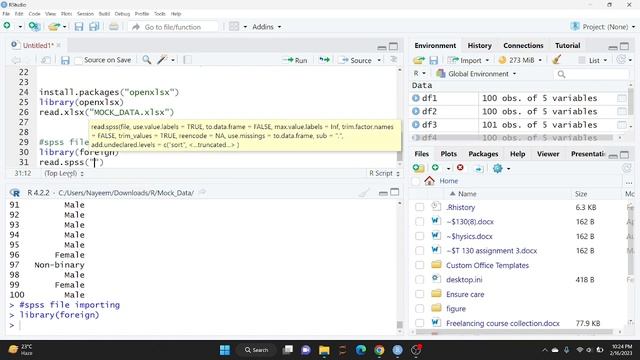Open the Source button dropdown arrow
Screen dimensions: 640x360
pyautogui.click(x=379, y=60)
